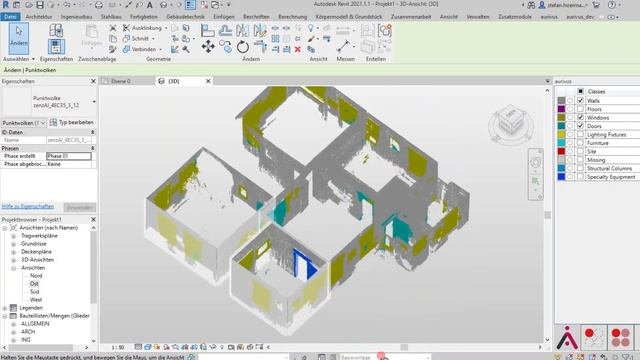Click the grey Walls color swatch
The height and width of the screenshot is (360, 640).
tap(561, 100)
